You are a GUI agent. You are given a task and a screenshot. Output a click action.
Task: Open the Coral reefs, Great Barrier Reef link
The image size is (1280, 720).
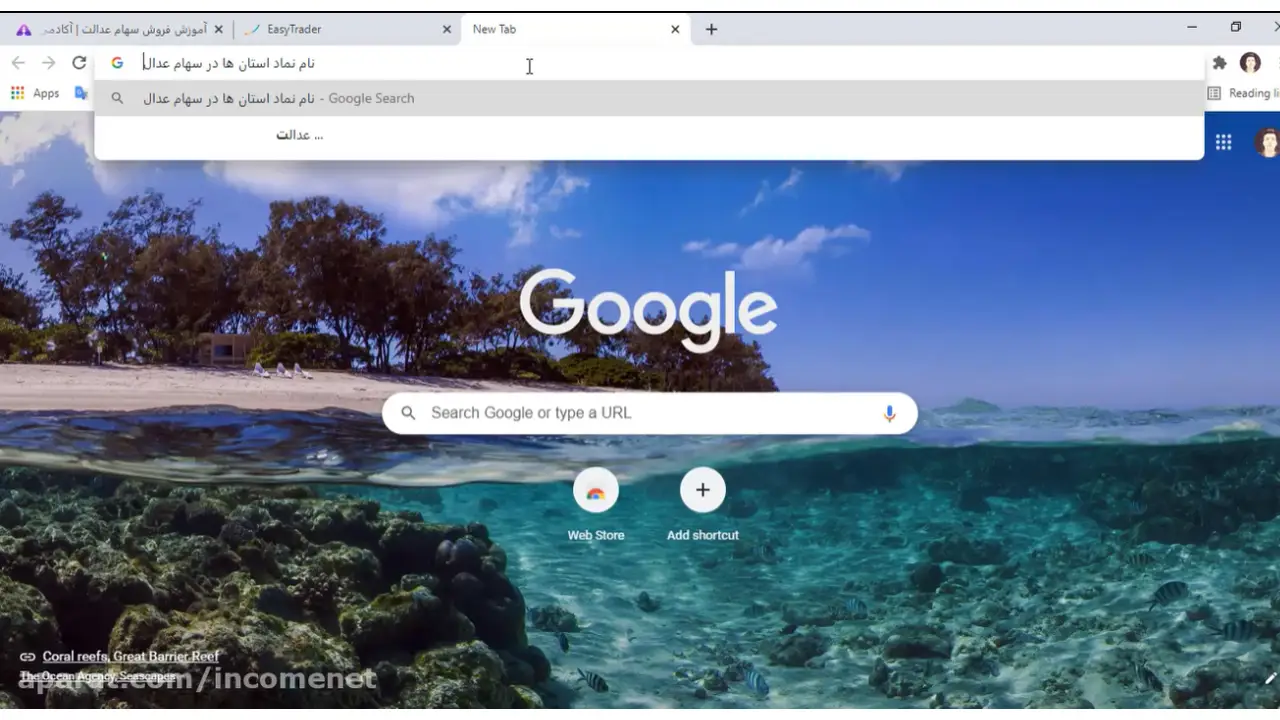[x=131, y=657]
